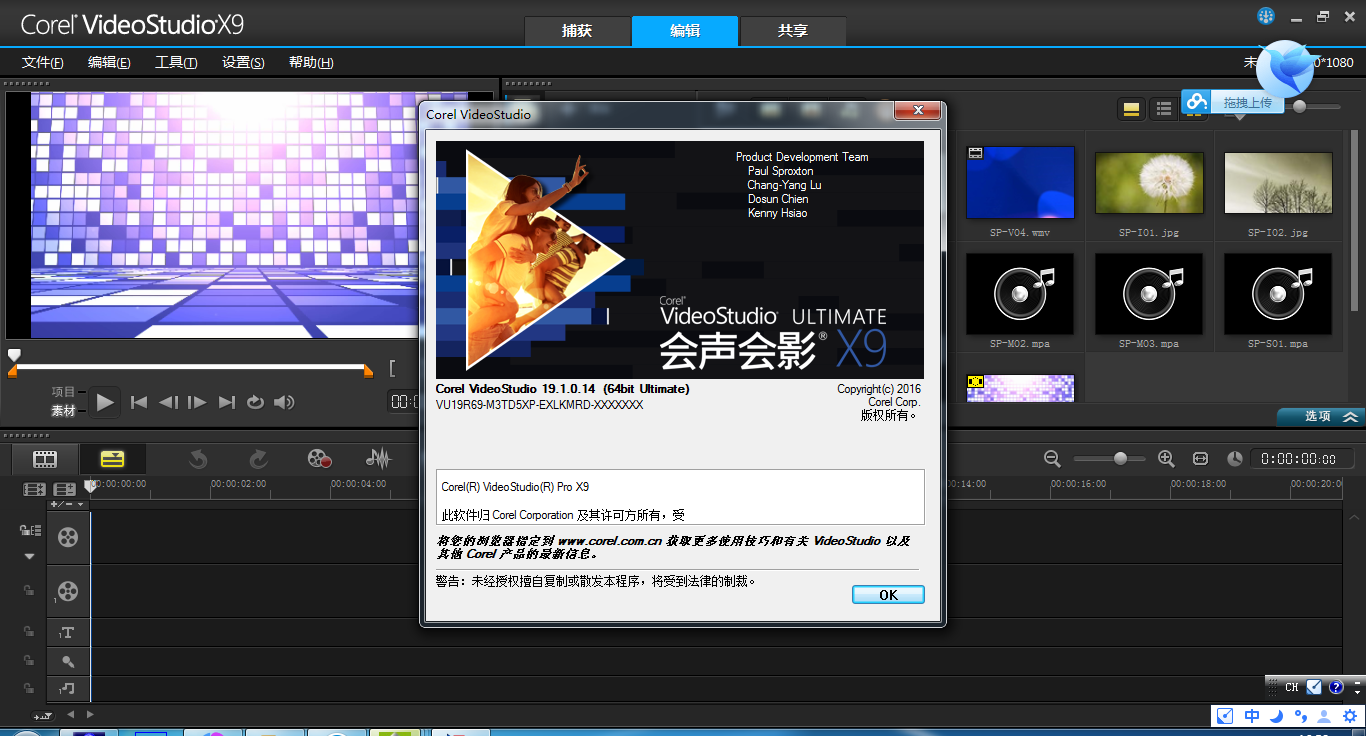Adjust the library thumbnail size slider
Viewport: 1366px width, 736px height.
[1299, 106]
